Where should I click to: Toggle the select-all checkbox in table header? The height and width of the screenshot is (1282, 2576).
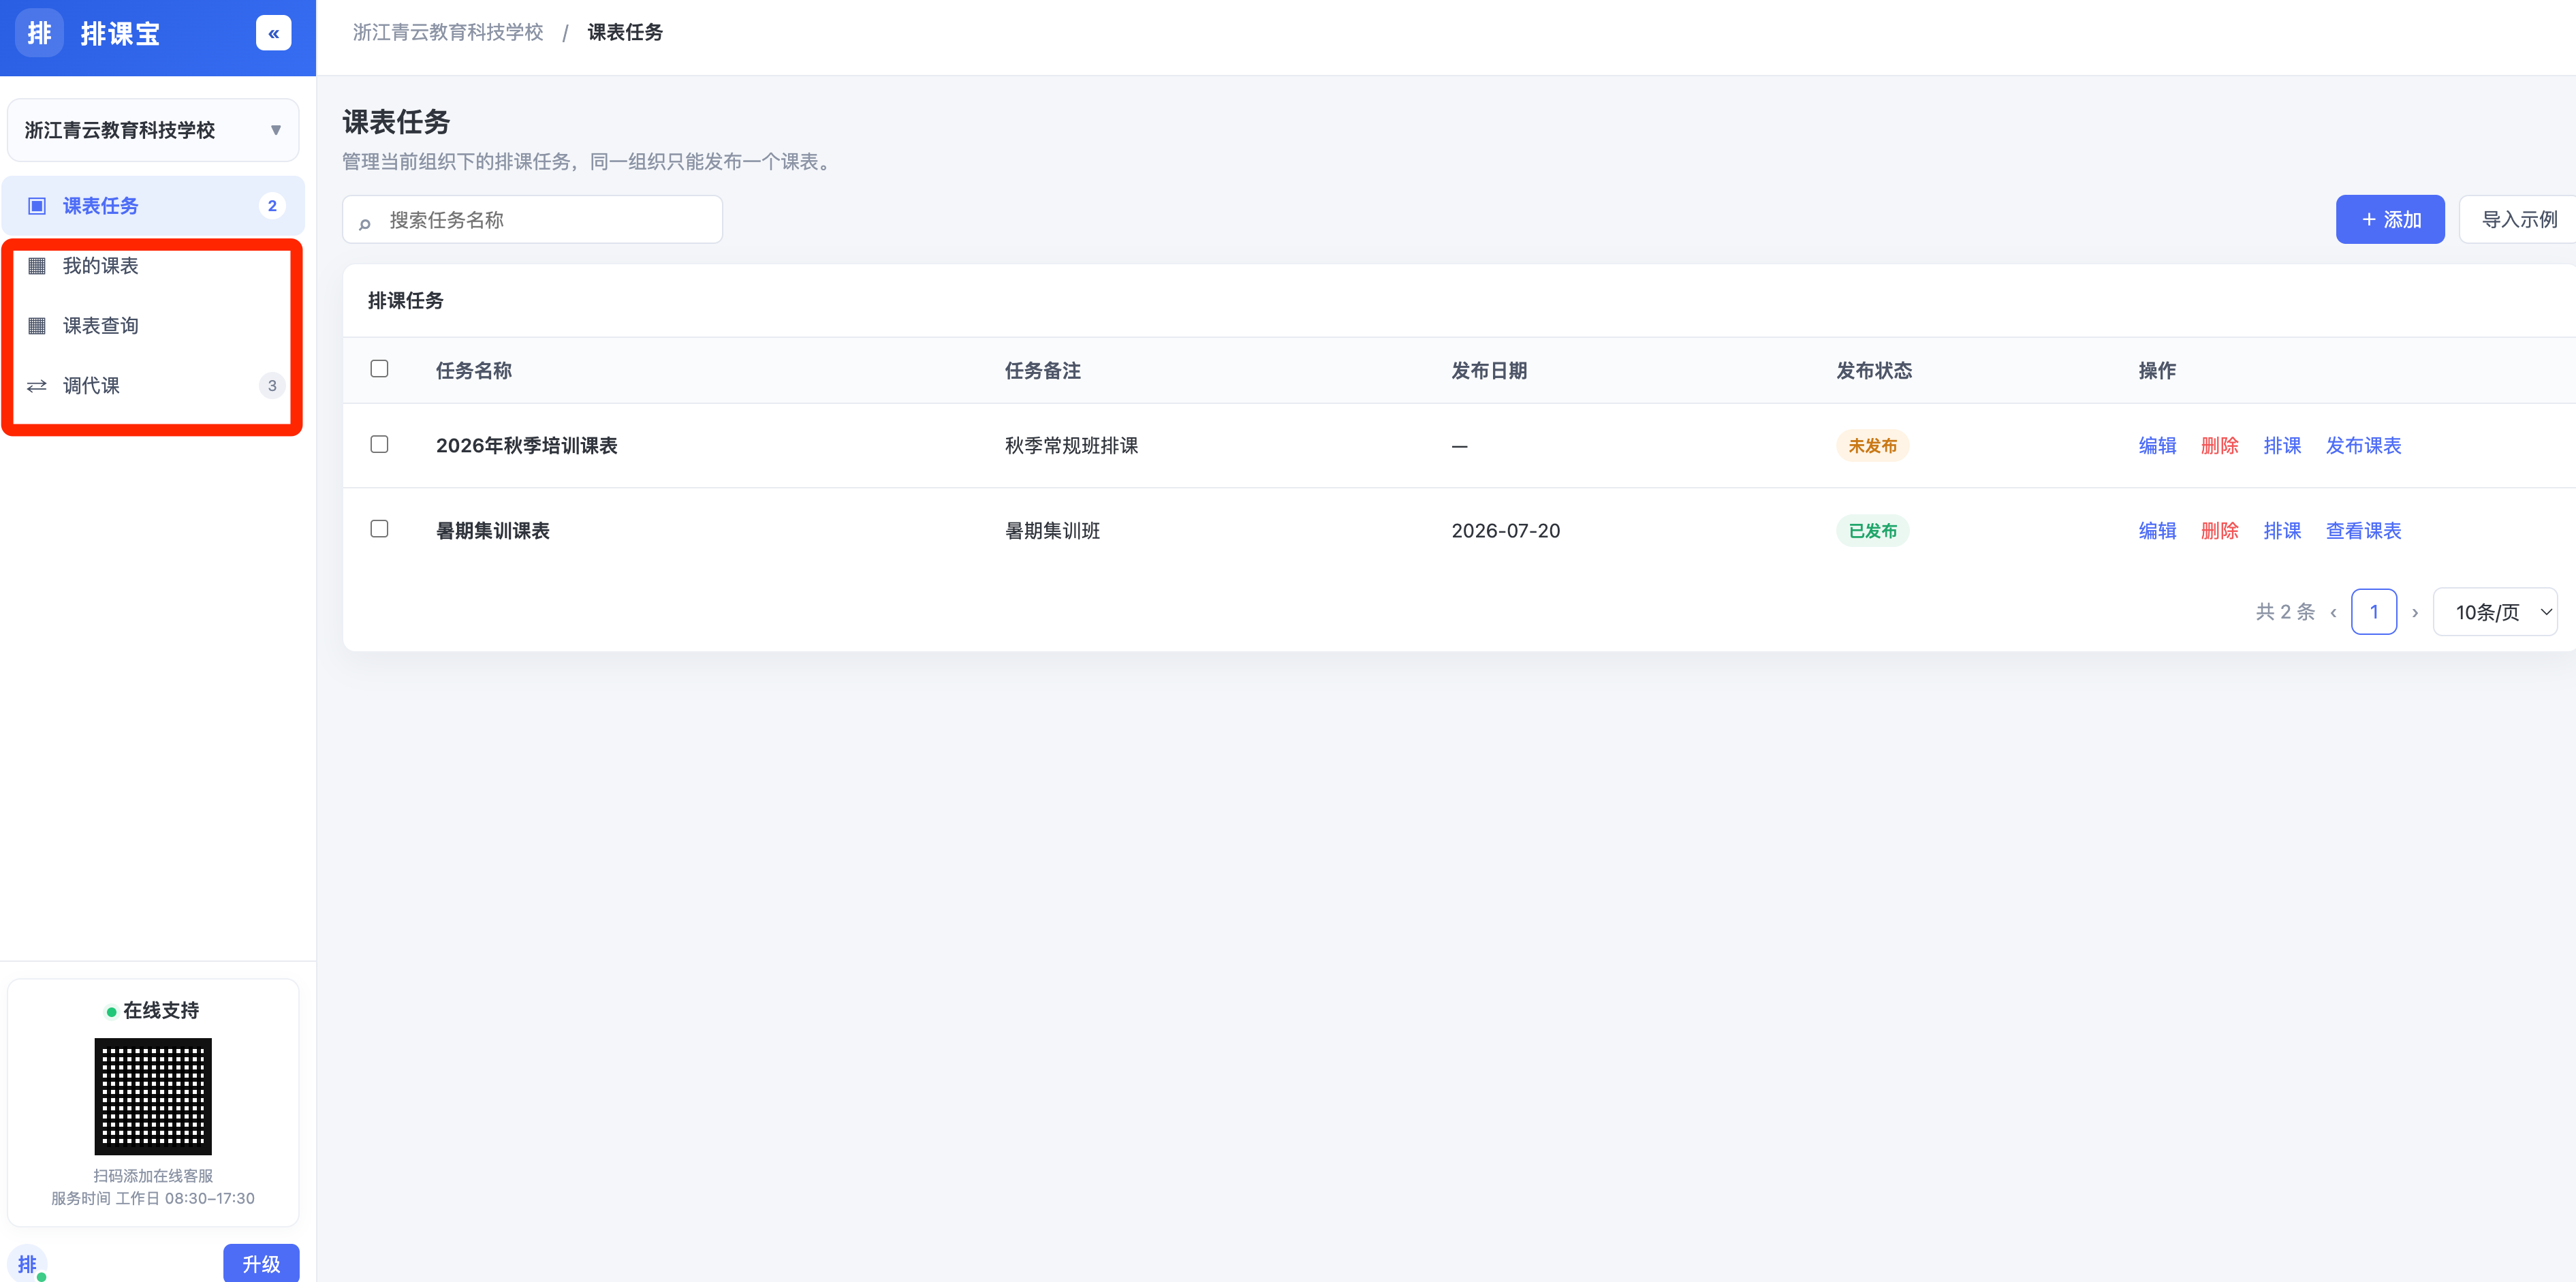pyautogui.click(x=379, y=369)
